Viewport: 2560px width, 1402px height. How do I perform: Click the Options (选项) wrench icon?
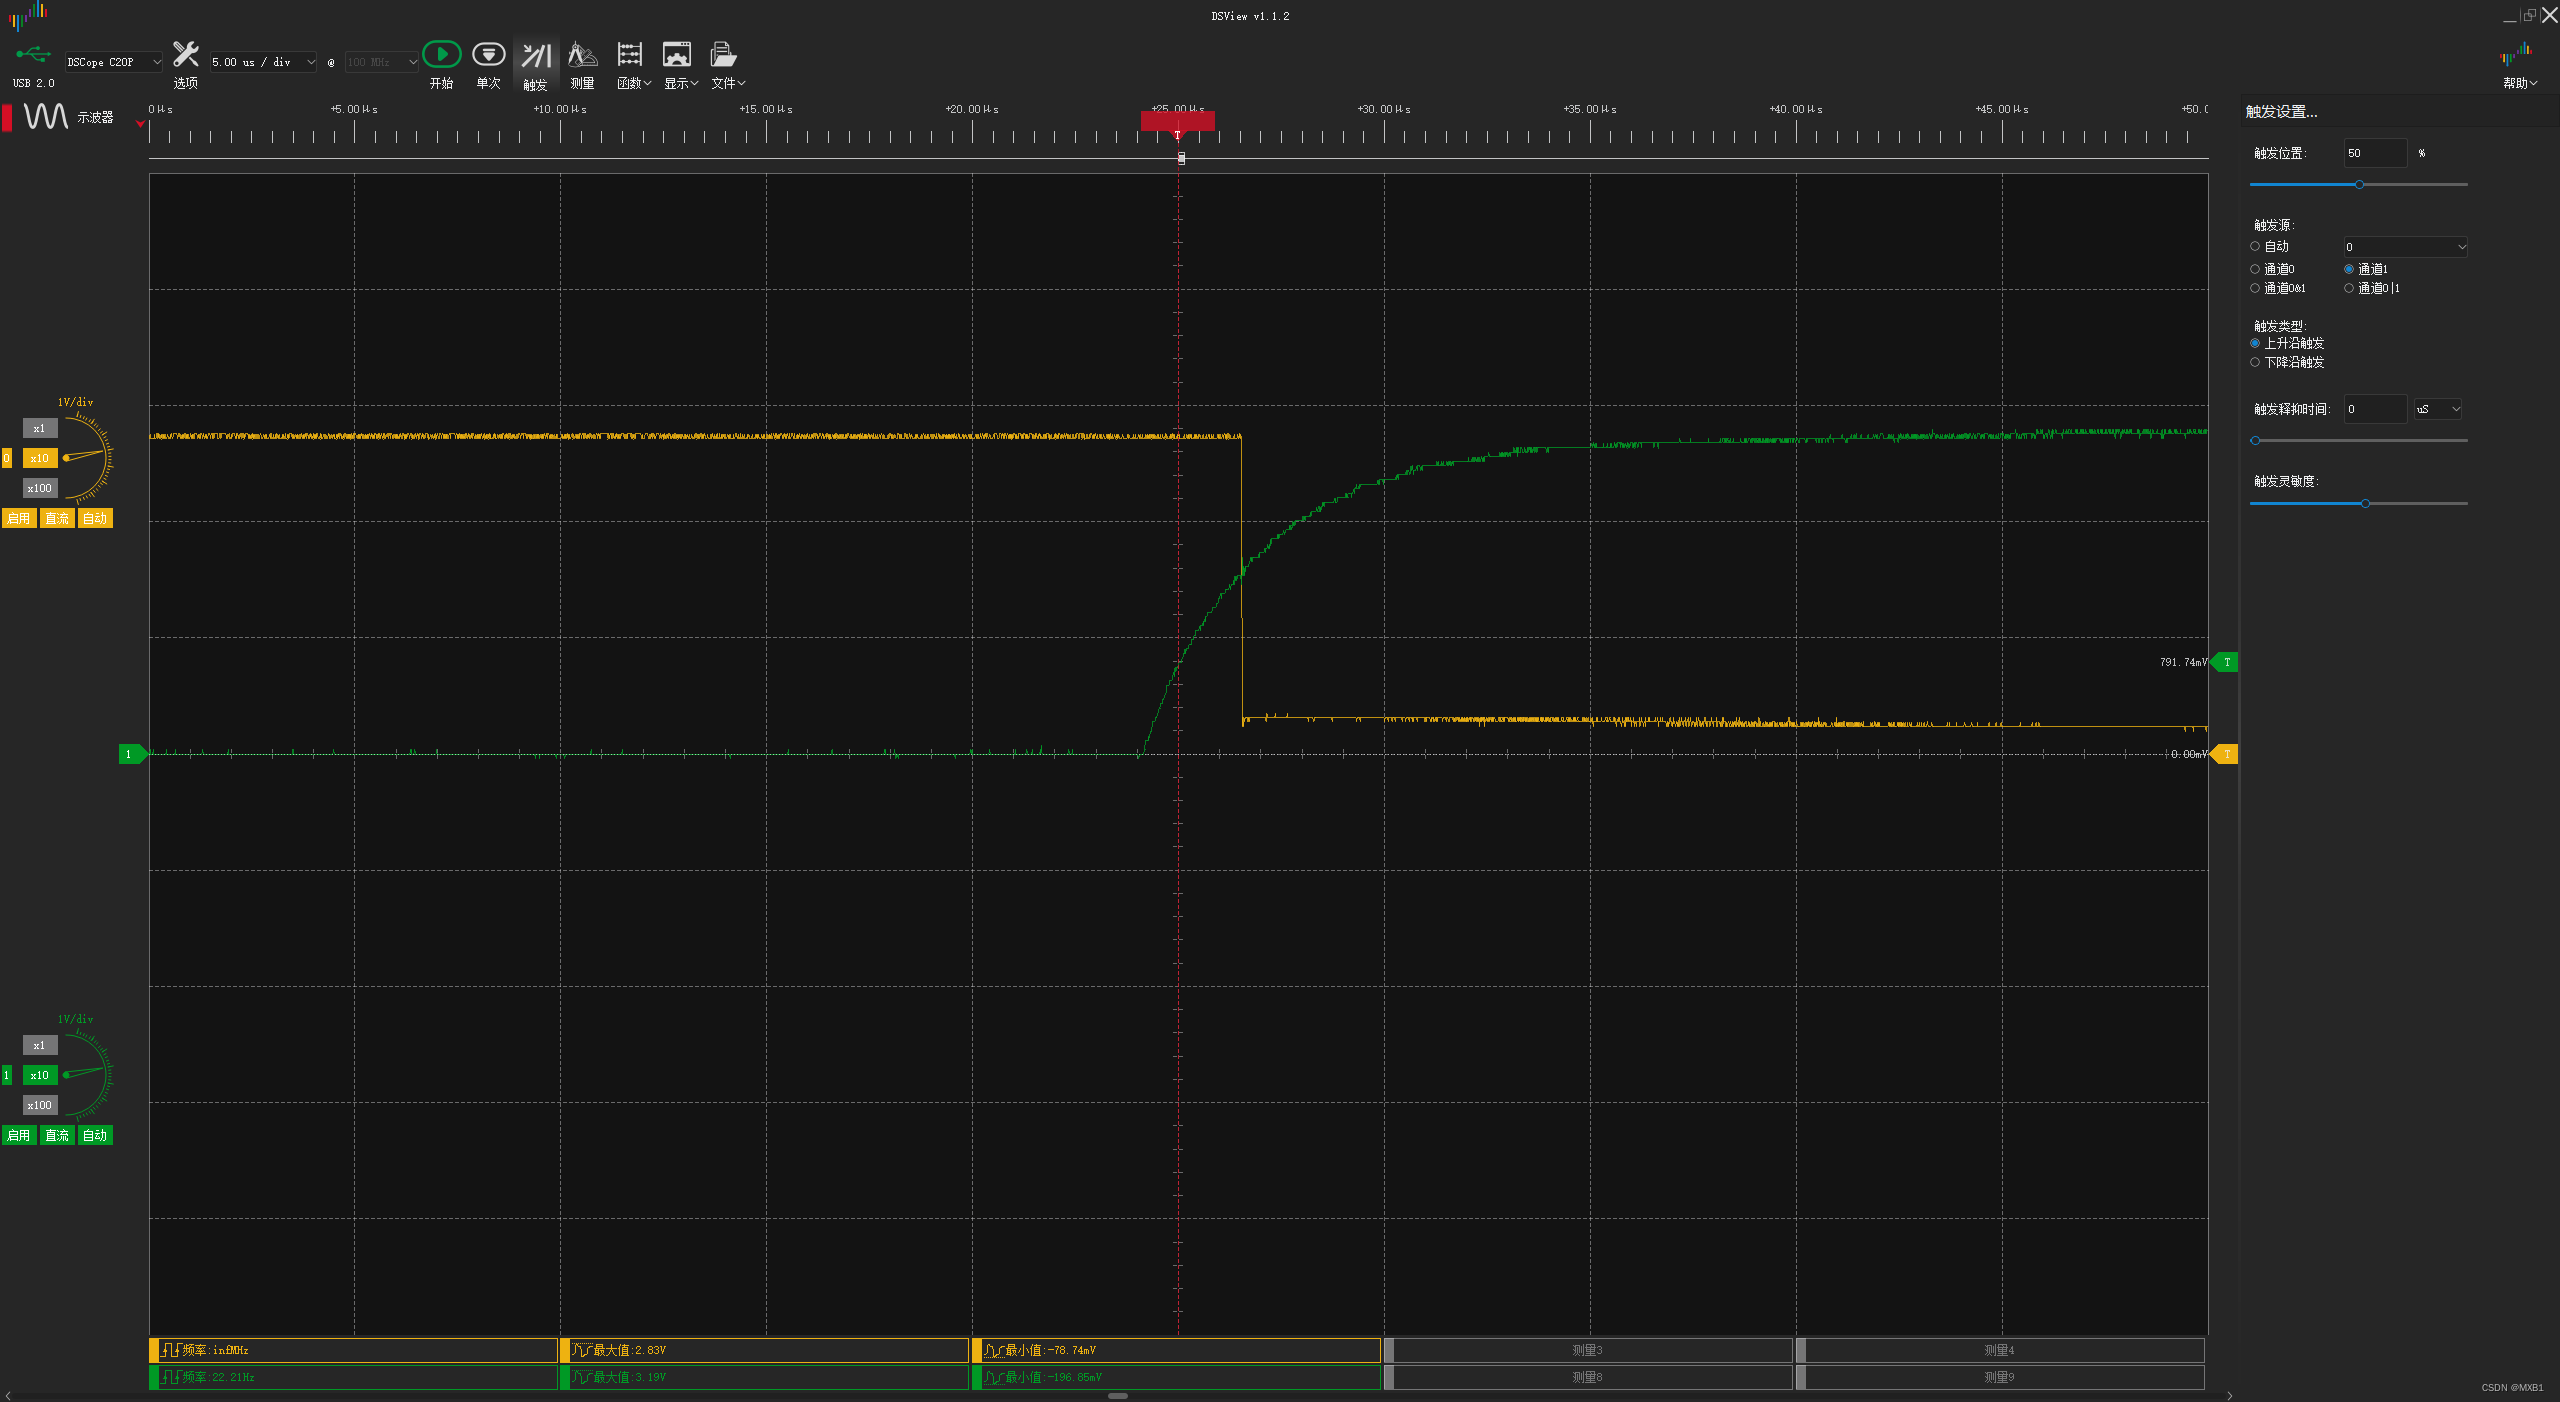pos(185,55)
